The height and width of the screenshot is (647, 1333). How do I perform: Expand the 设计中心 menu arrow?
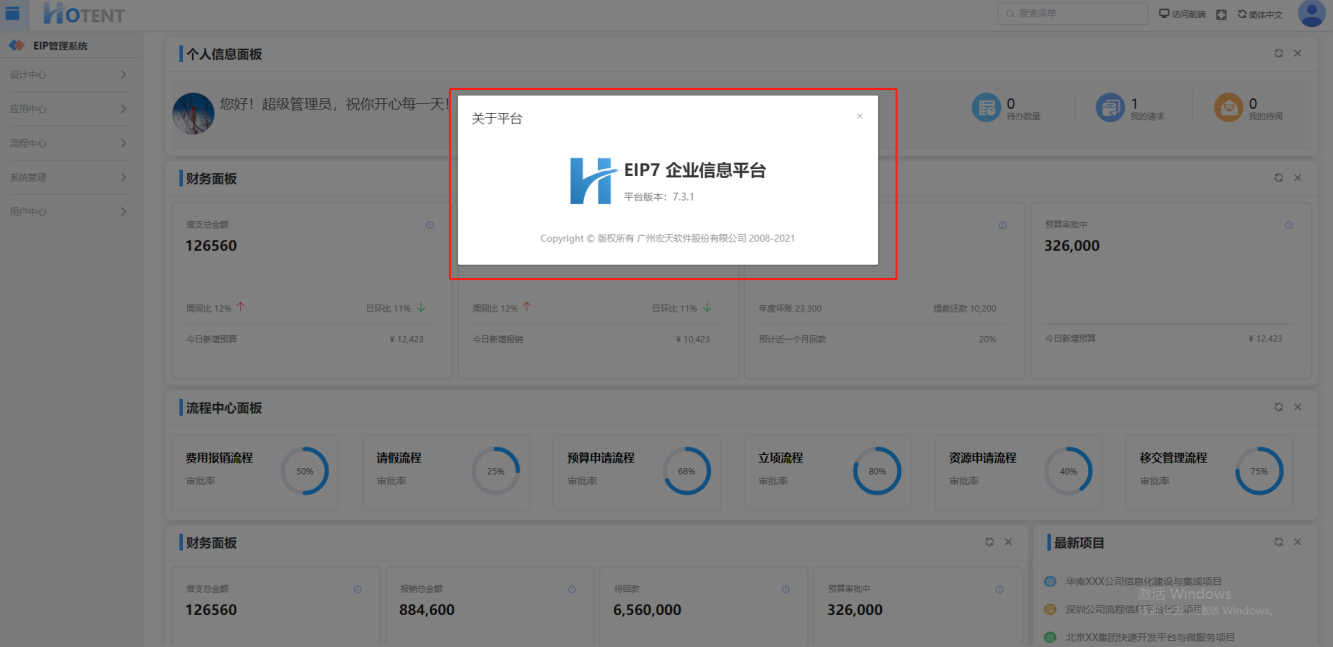coord(123,75)
